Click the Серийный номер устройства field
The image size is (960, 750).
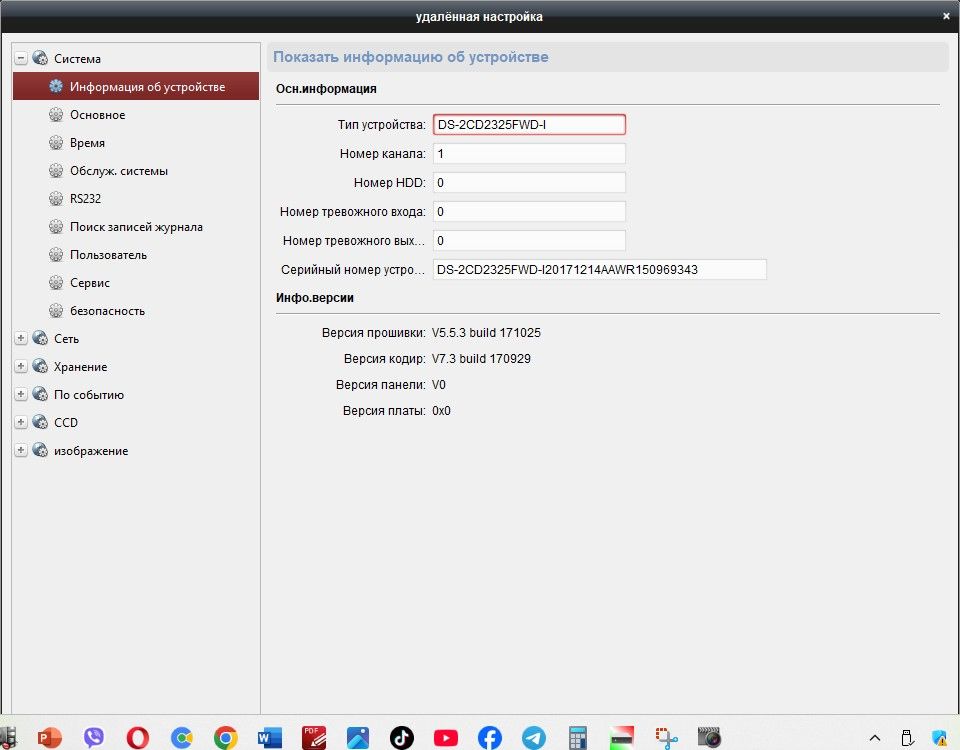pyautogui.click(x=599, y=269)
